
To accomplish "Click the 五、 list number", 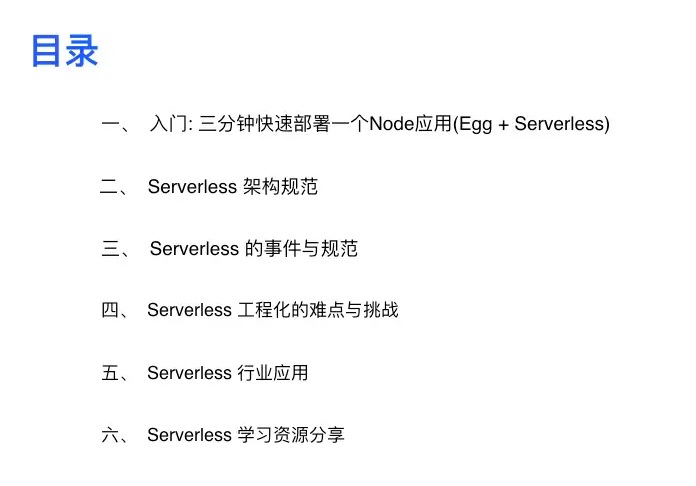I will (x=115, y=373).
